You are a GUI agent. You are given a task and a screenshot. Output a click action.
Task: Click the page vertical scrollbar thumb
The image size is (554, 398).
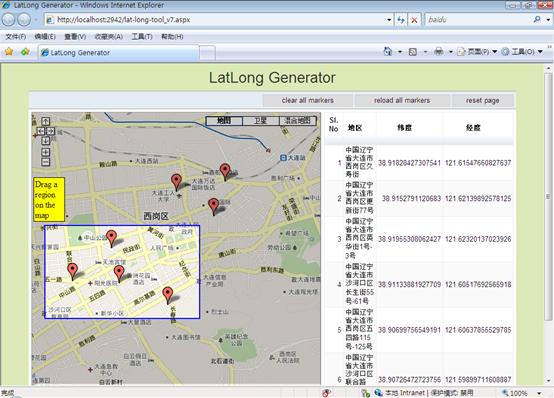548,196
